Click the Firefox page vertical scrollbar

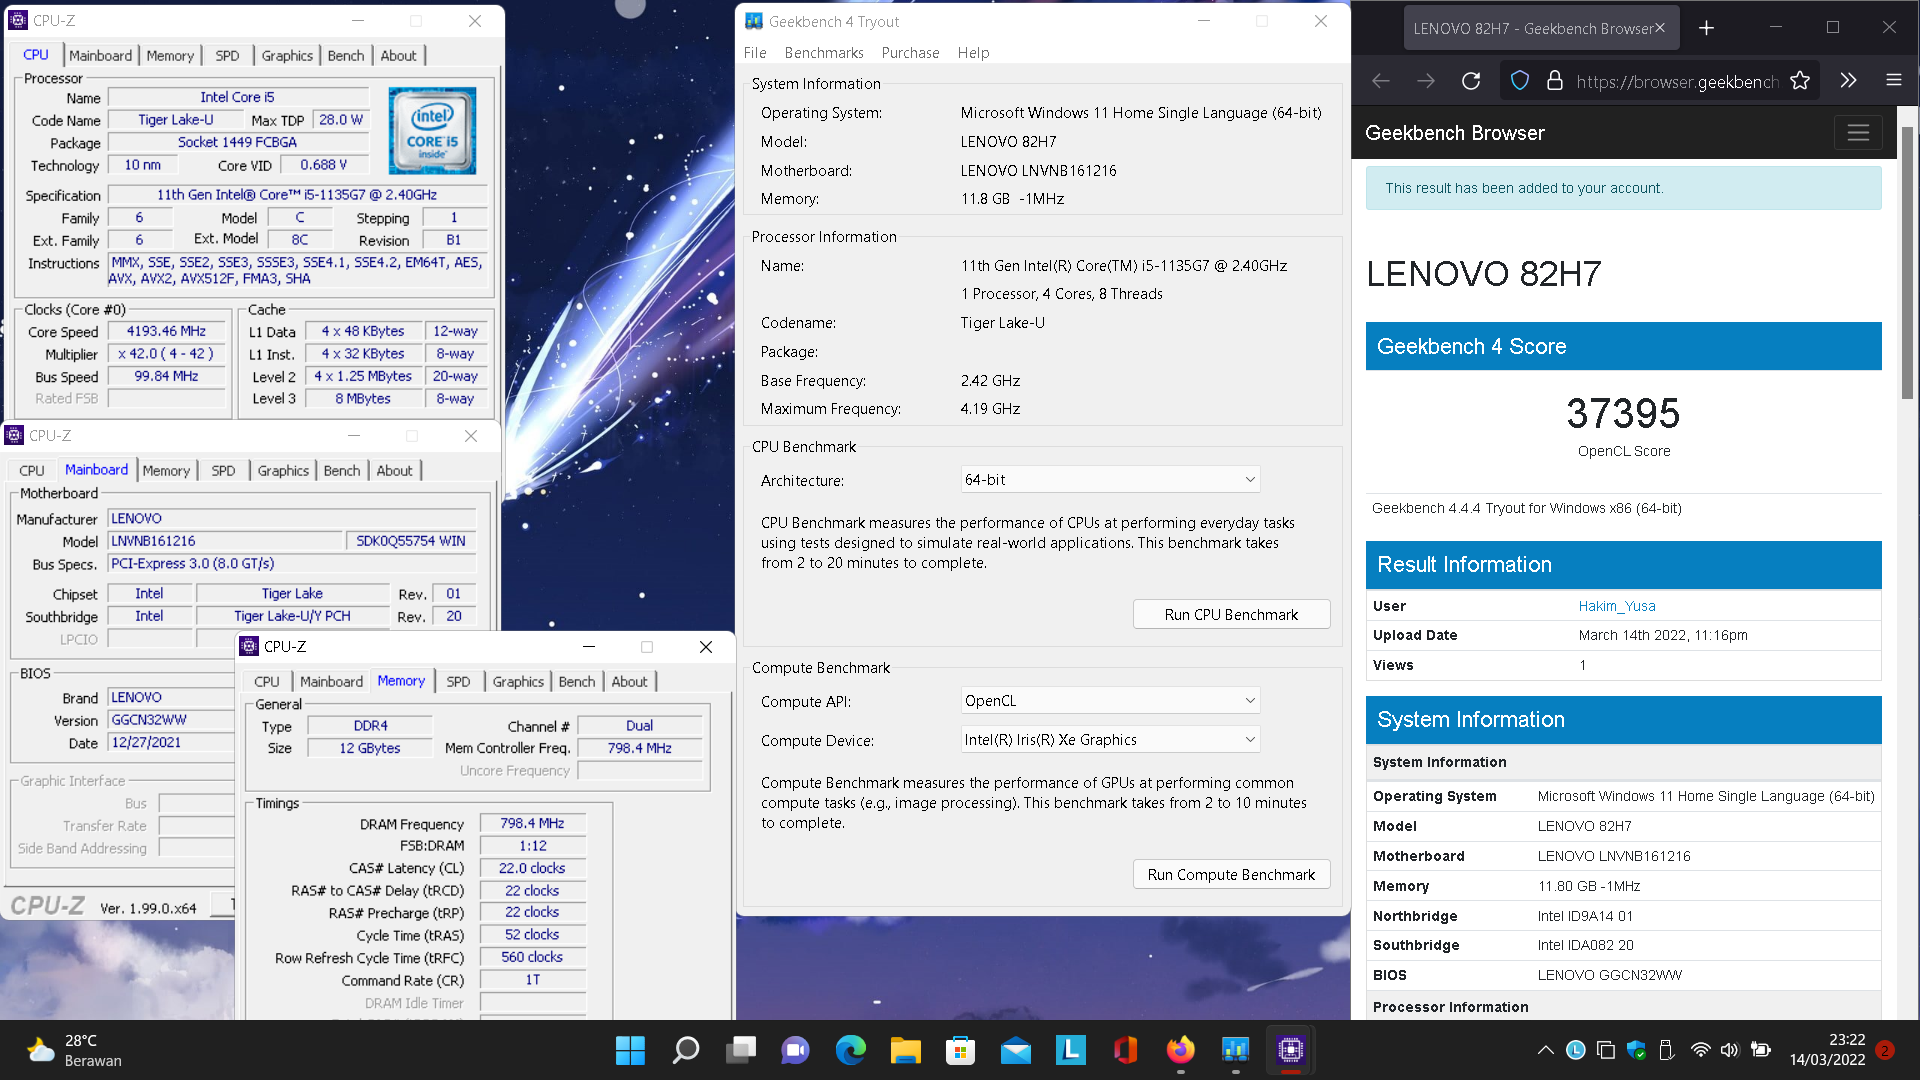point(1908,262)
